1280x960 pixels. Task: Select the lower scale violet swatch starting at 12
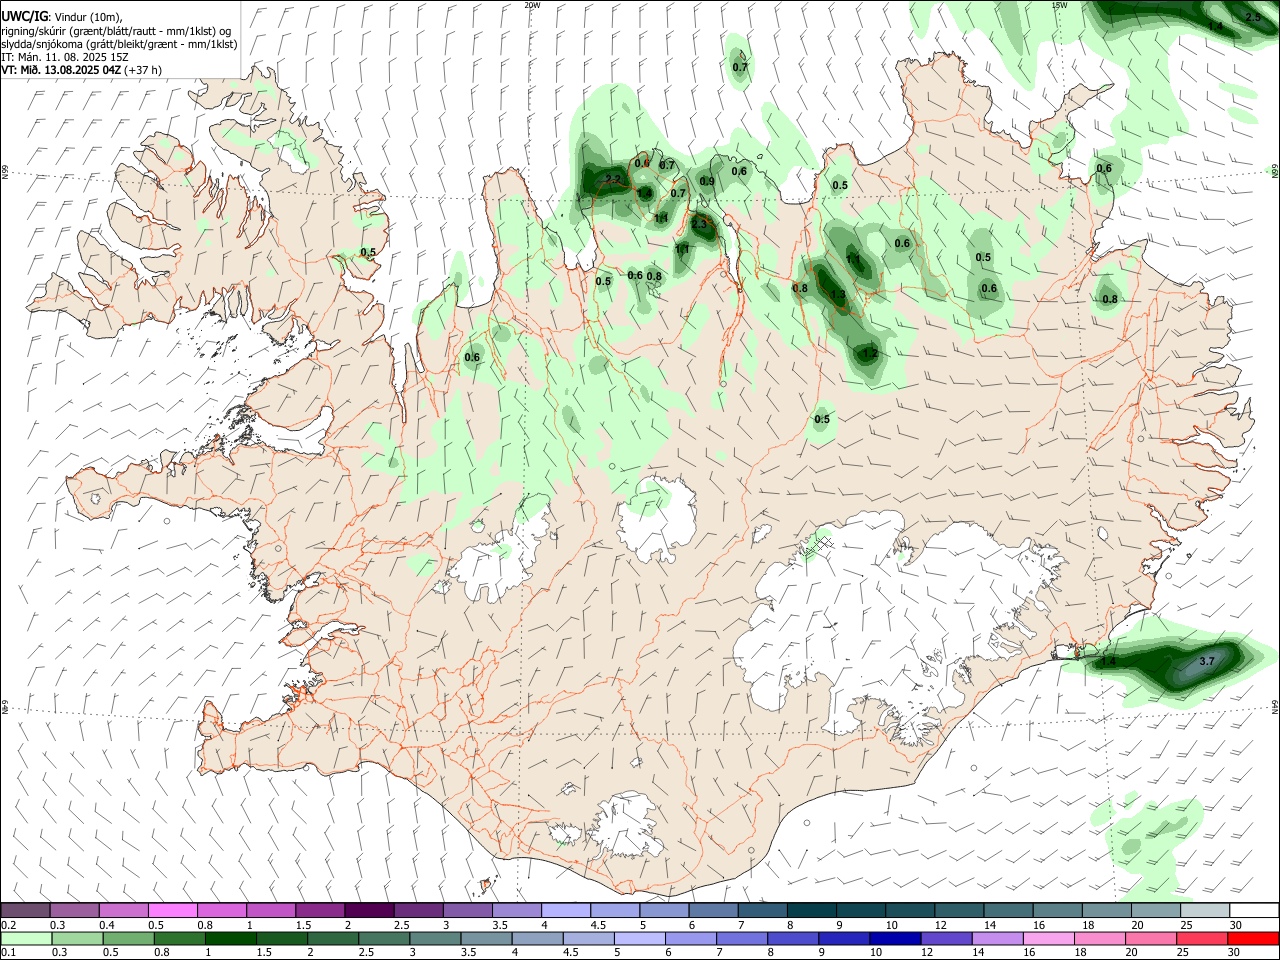click(946, 938)
